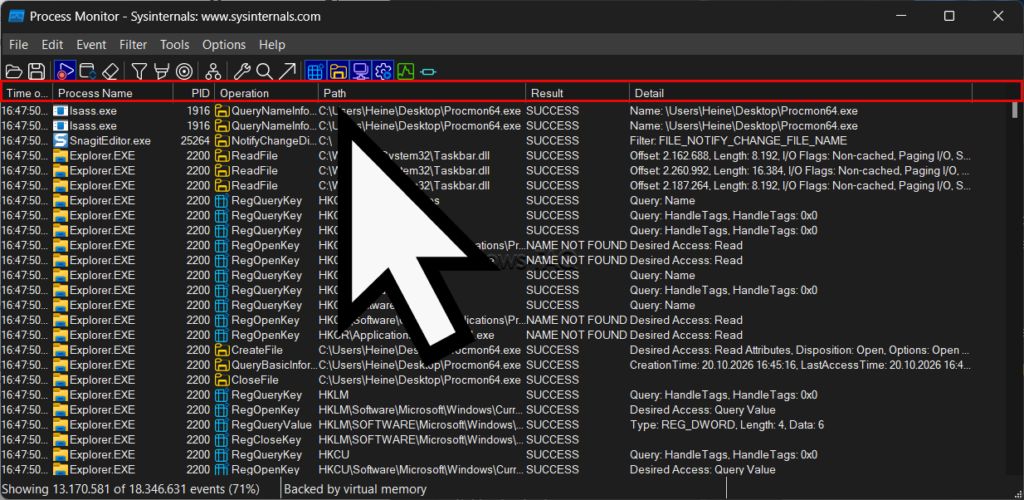Show the Process Tree icon

click(x=213, y=71)
